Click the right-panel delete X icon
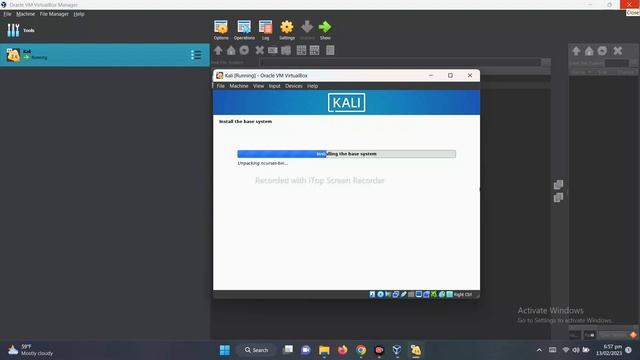 [618, 51]
